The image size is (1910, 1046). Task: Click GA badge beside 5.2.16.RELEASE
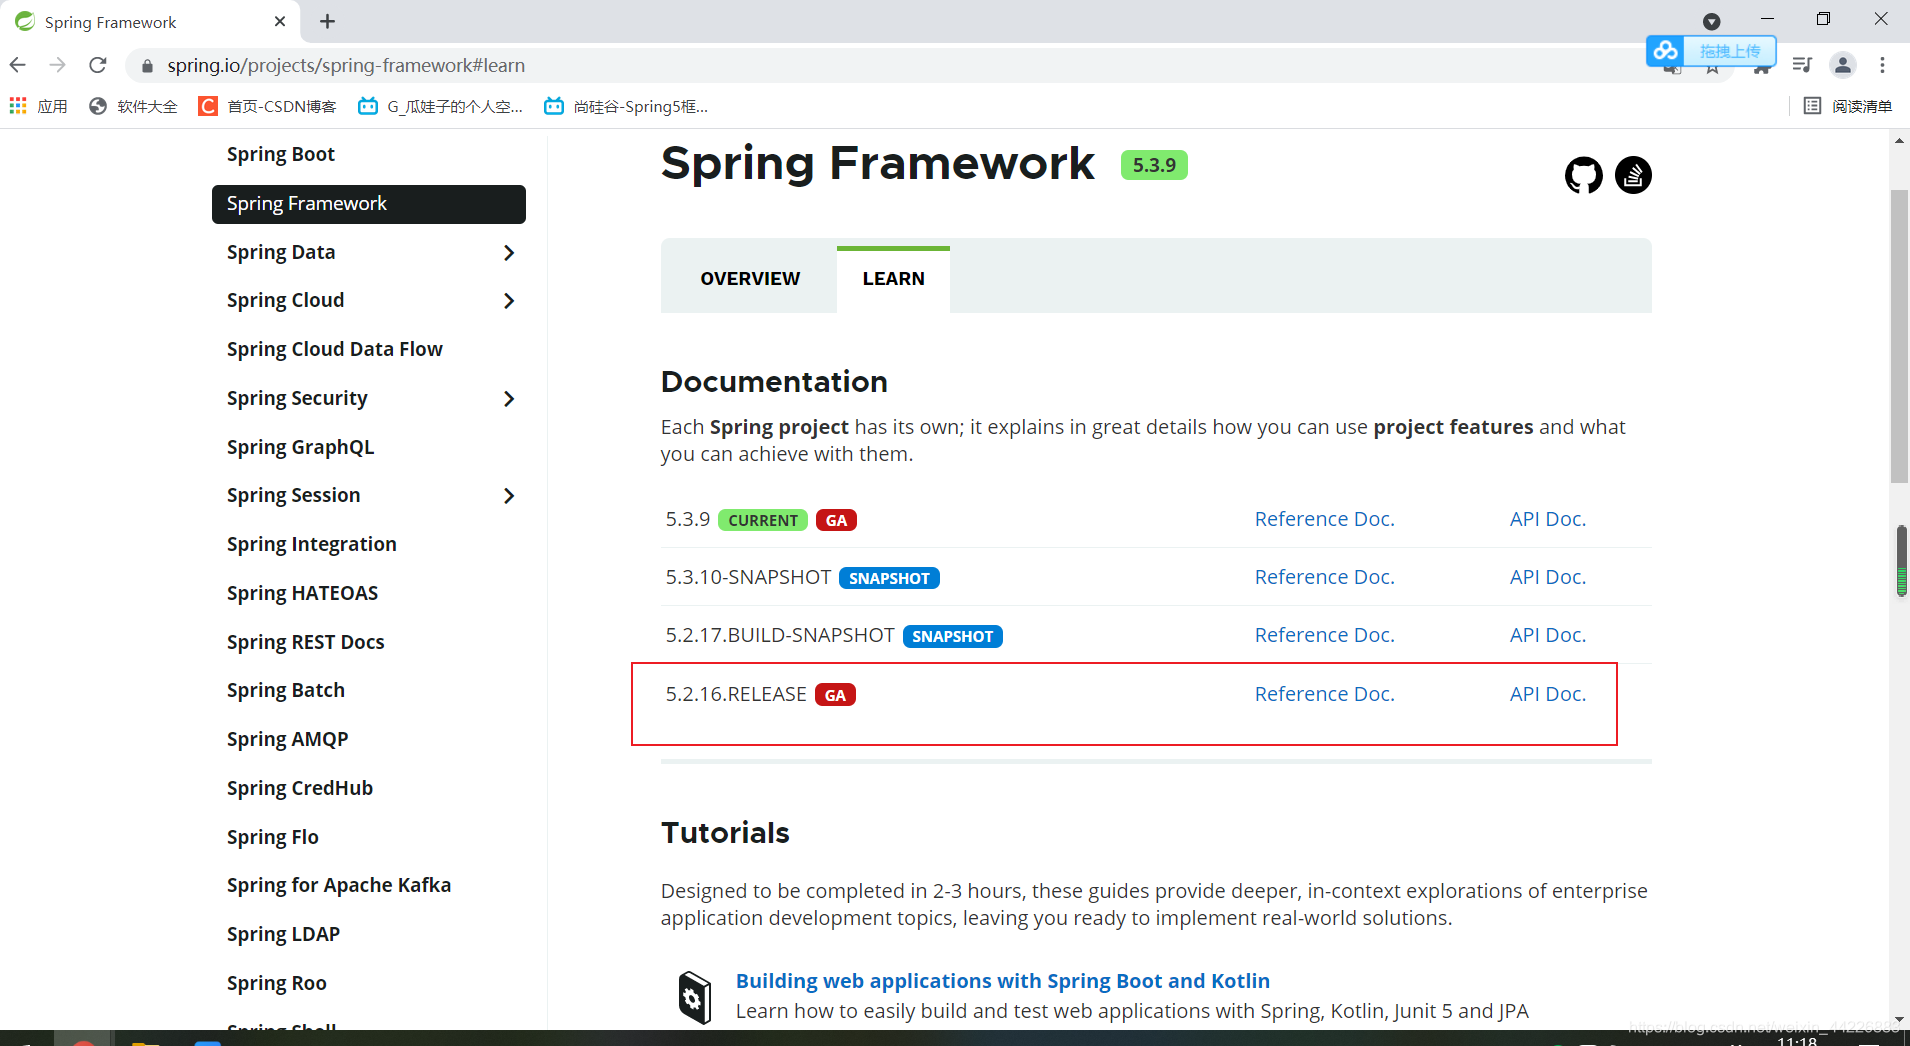(x=835, y=695)
